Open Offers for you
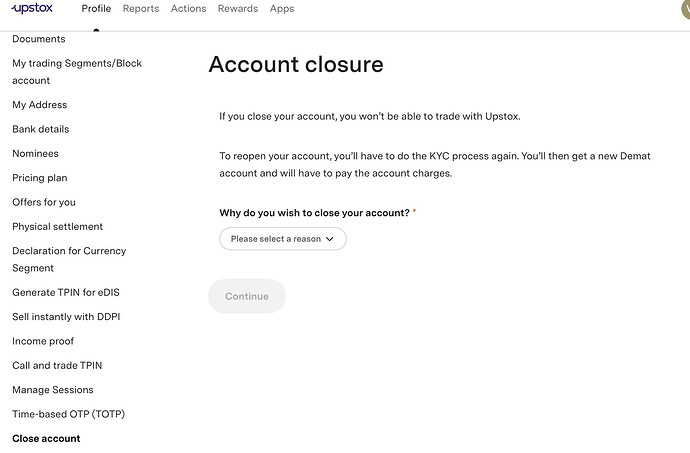The image size is (690, 453). pos(44,202)
